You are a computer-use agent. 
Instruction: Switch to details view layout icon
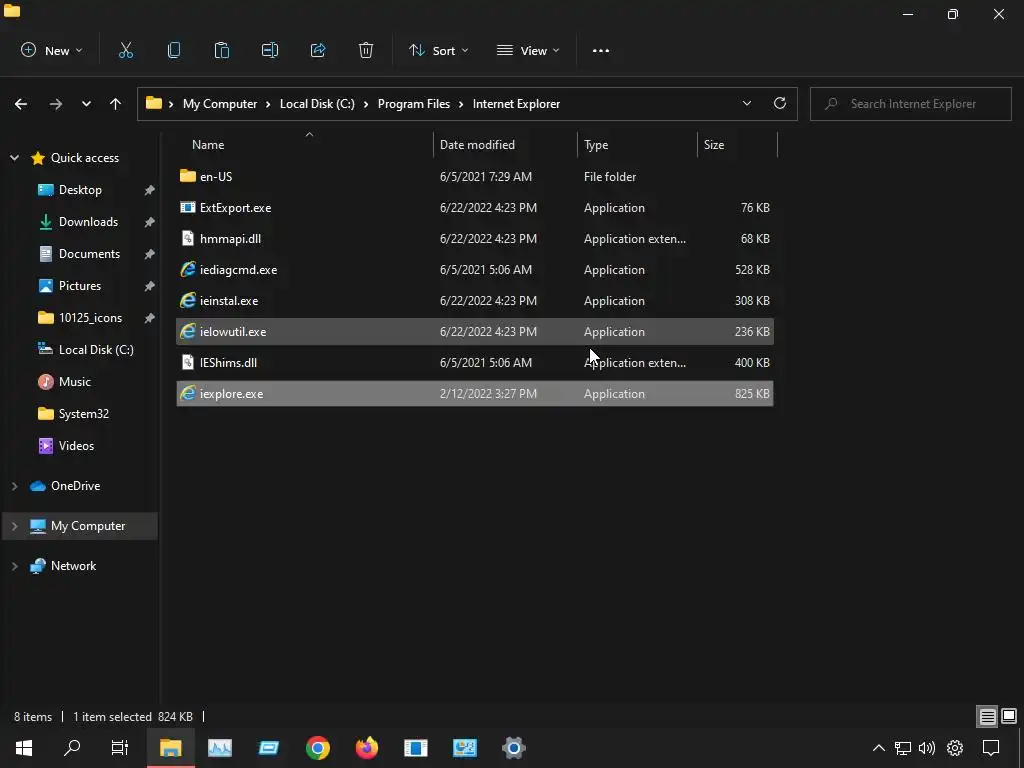pos(987,716)
